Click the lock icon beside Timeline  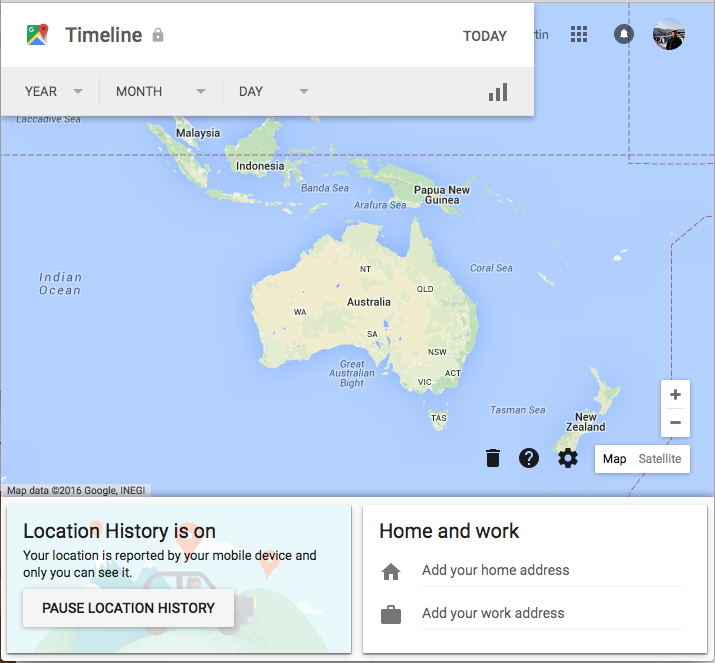(158, 35)
